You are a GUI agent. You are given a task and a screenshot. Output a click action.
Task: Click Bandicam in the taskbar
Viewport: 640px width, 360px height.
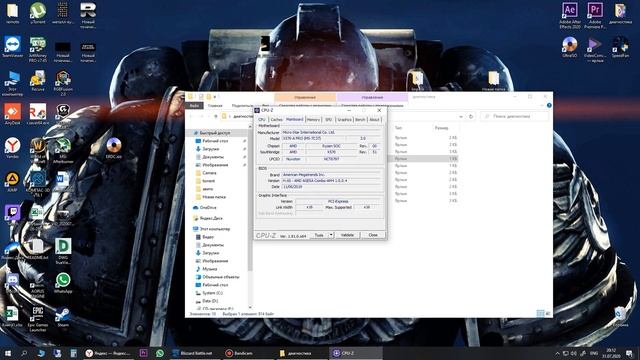(x=240, y=353)
